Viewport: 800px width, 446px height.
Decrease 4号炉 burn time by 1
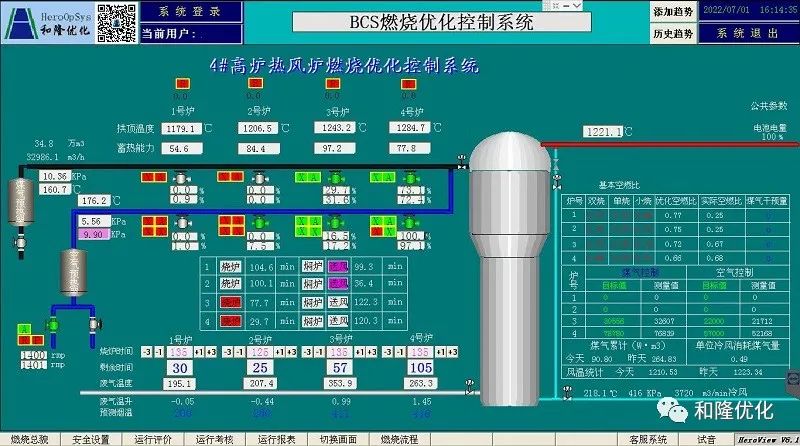pos(400,352)
